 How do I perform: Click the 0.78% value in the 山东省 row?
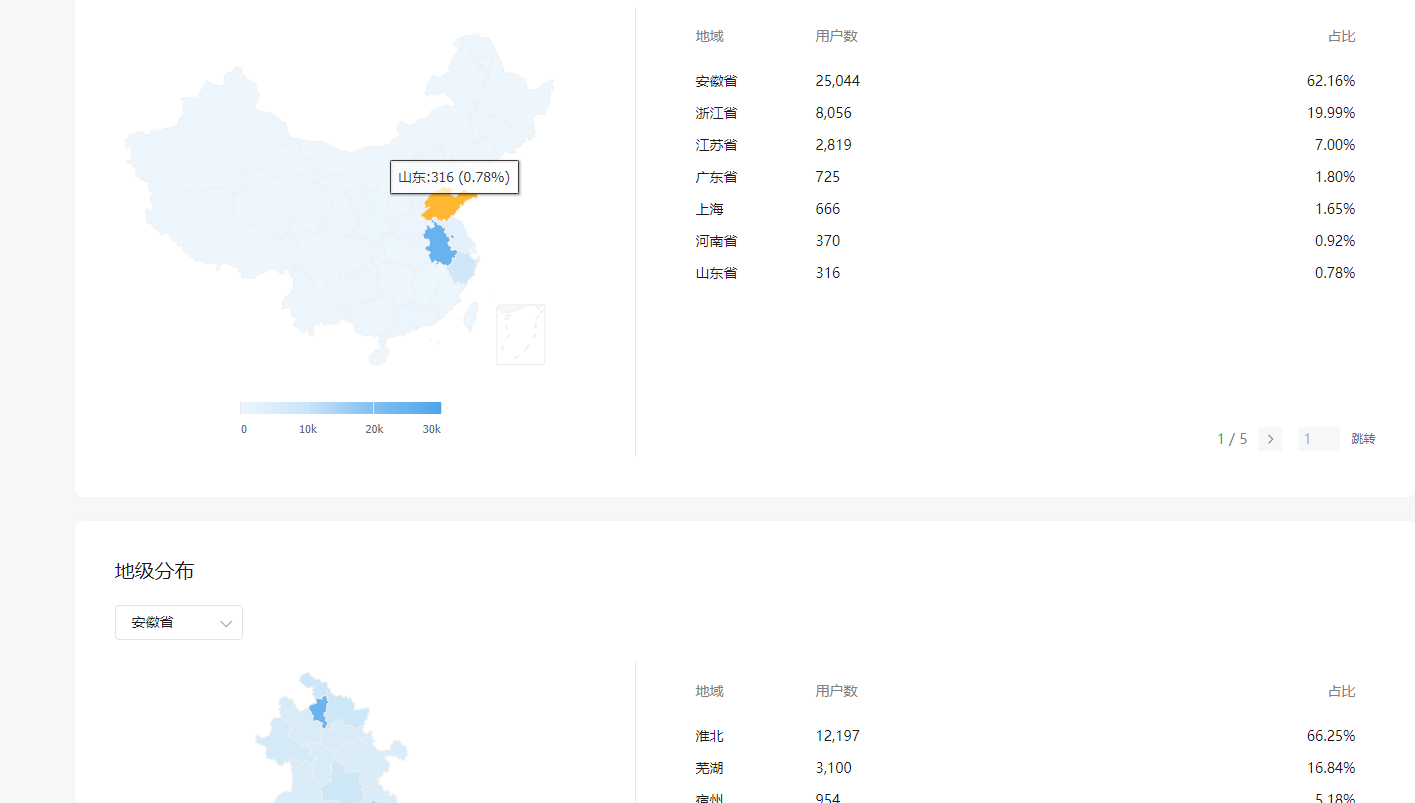(1335, 273)
